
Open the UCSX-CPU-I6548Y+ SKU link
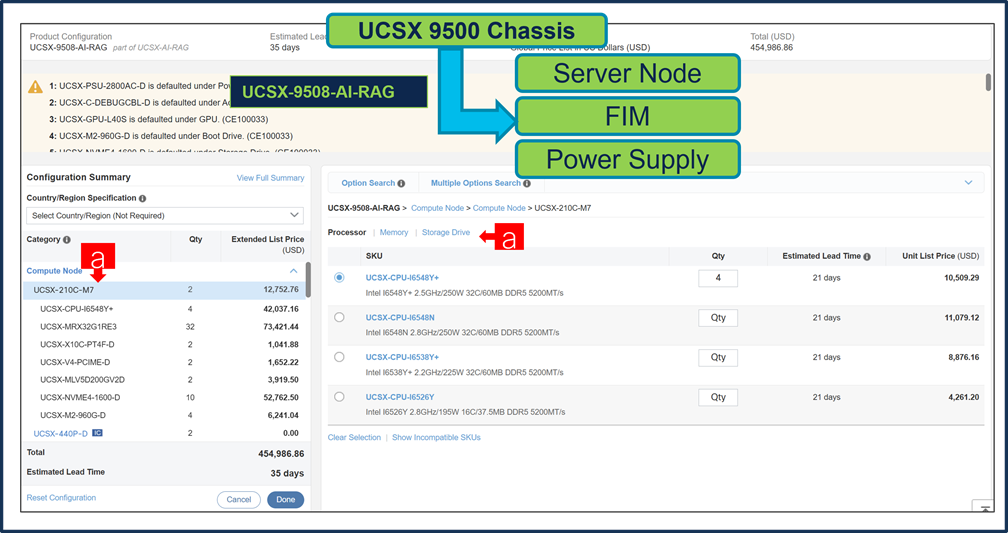(402, 278)
